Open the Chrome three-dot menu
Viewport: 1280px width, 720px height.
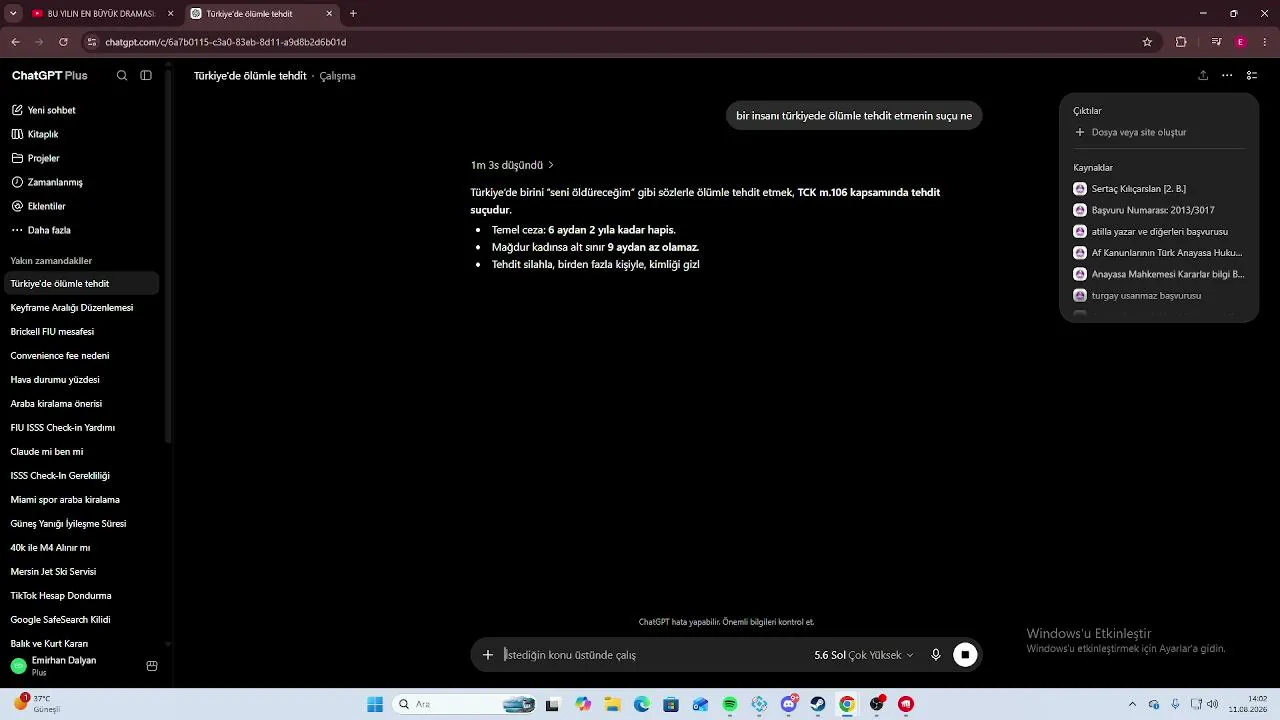1266,42
